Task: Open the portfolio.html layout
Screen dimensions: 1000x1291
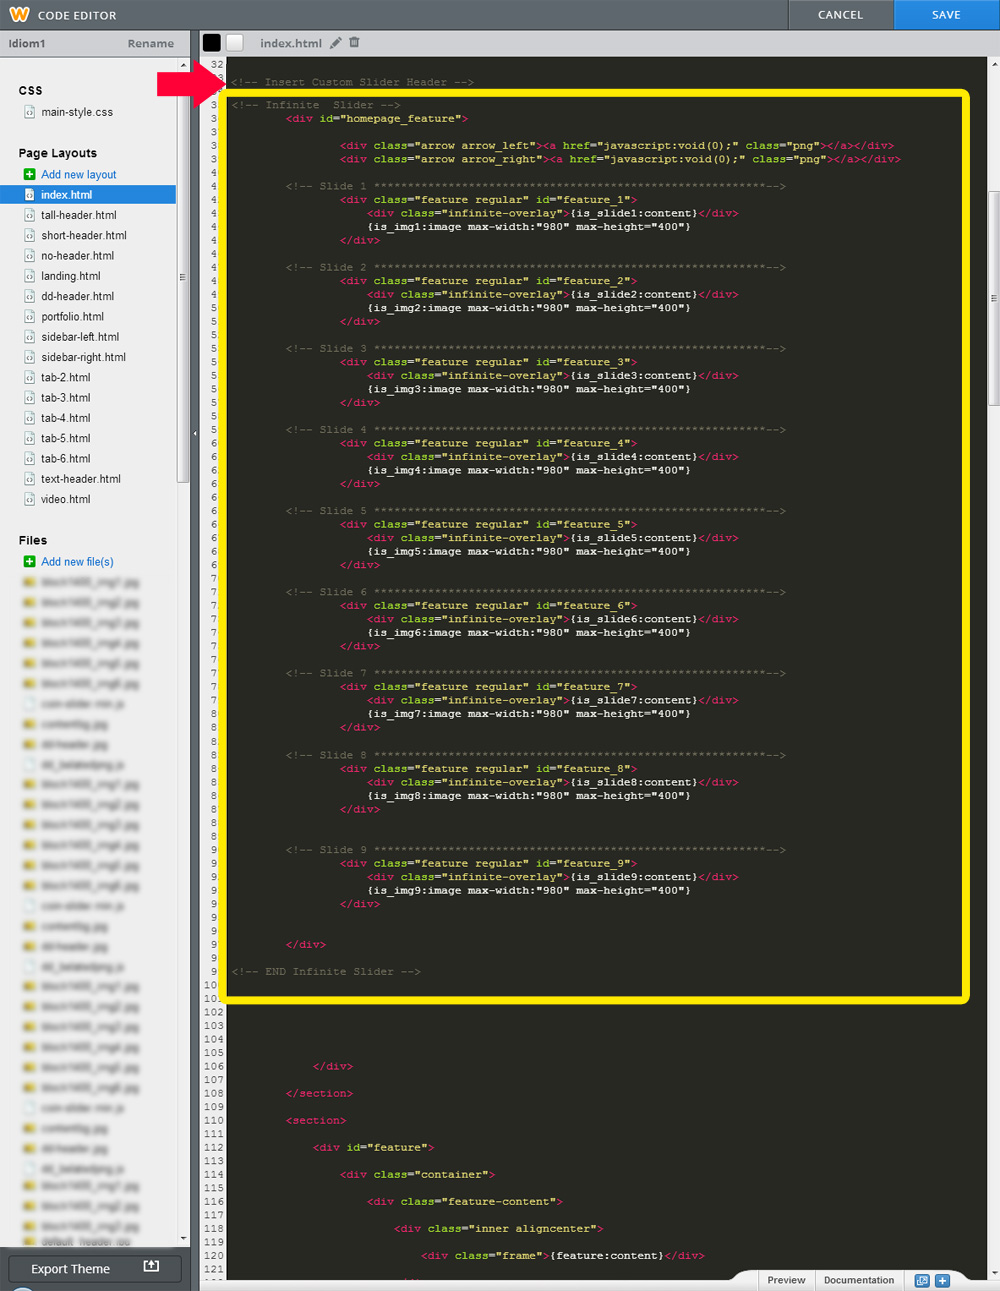Action: pyautogui.click(x=72, y=317)
